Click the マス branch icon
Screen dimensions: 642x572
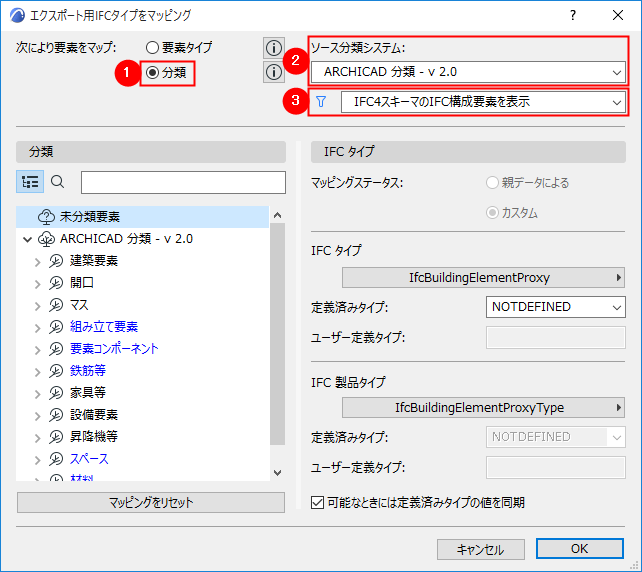tap(56, 305)
